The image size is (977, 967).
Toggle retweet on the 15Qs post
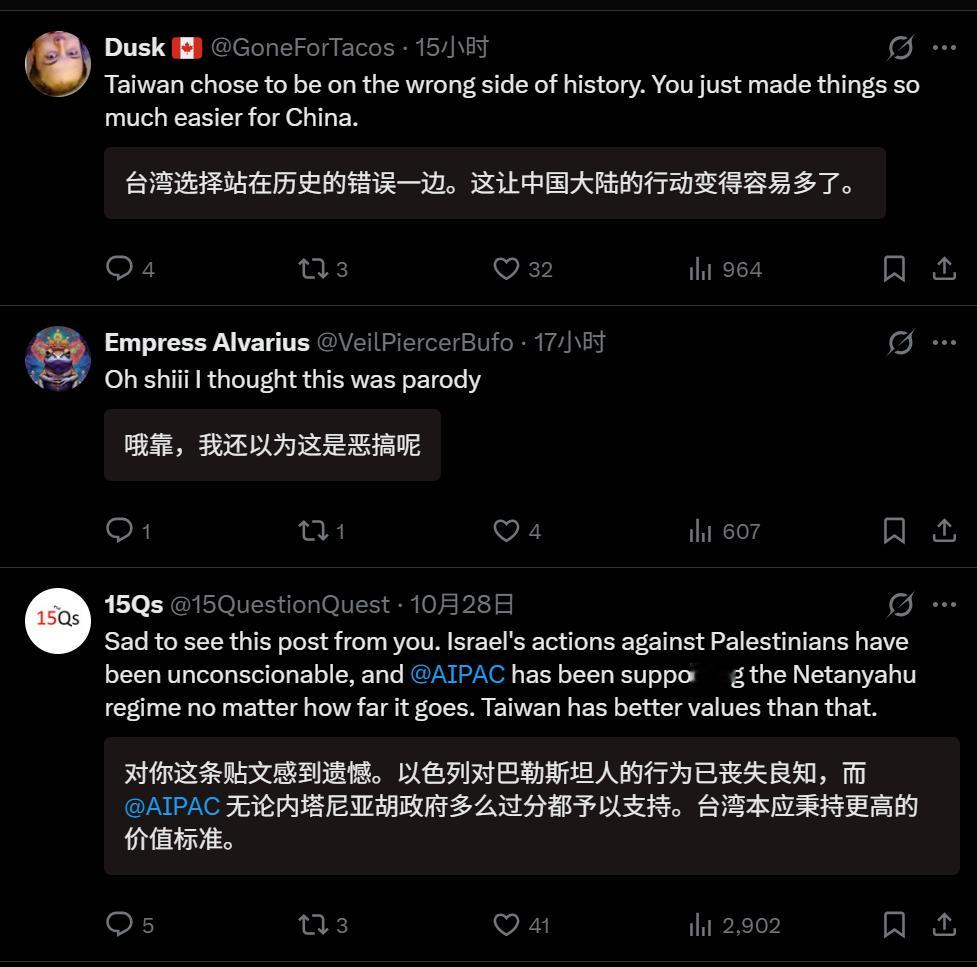click(x=312, y=925)
